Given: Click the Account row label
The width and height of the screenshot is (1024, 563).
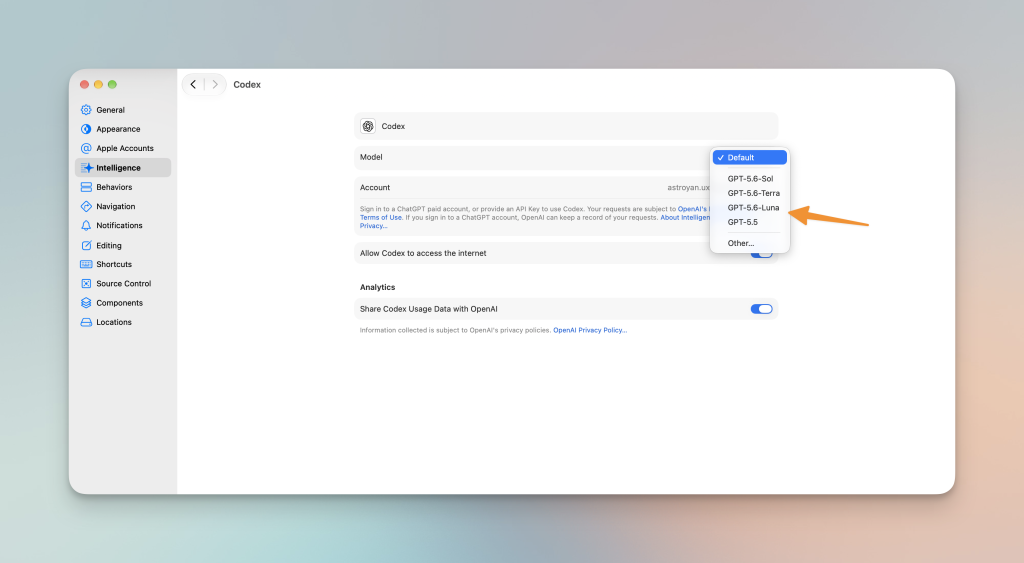Looking at the screenshot, I should tap(375, 187).
